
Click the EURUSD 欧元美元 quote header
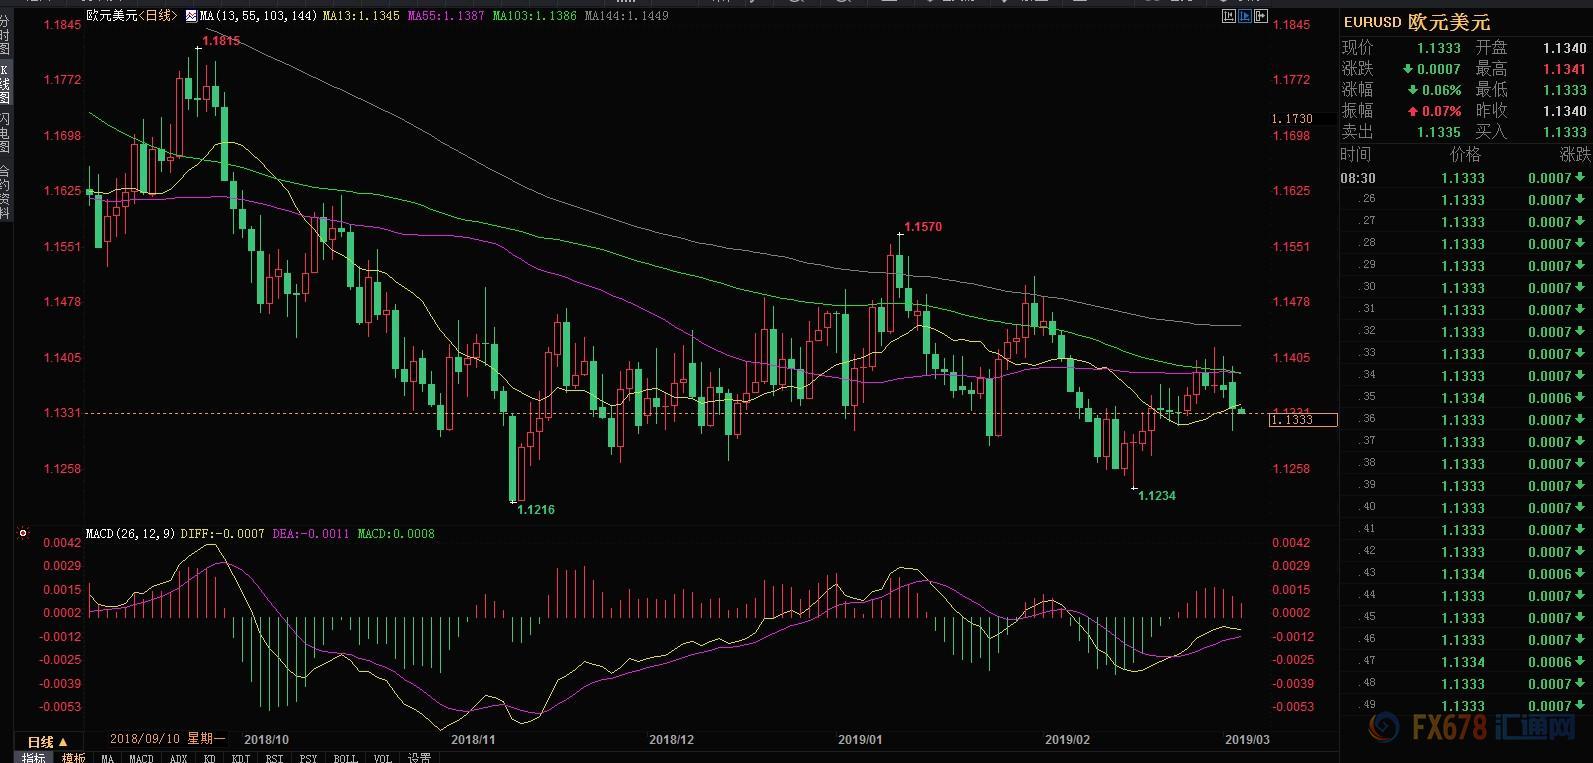(x=1416, y=22)
